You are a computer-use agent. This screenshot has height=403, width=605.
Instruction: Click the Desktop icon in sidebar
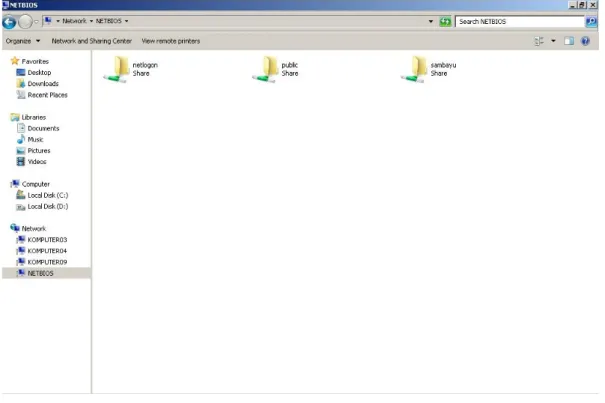pyautogui.click(x=21, y=72)
